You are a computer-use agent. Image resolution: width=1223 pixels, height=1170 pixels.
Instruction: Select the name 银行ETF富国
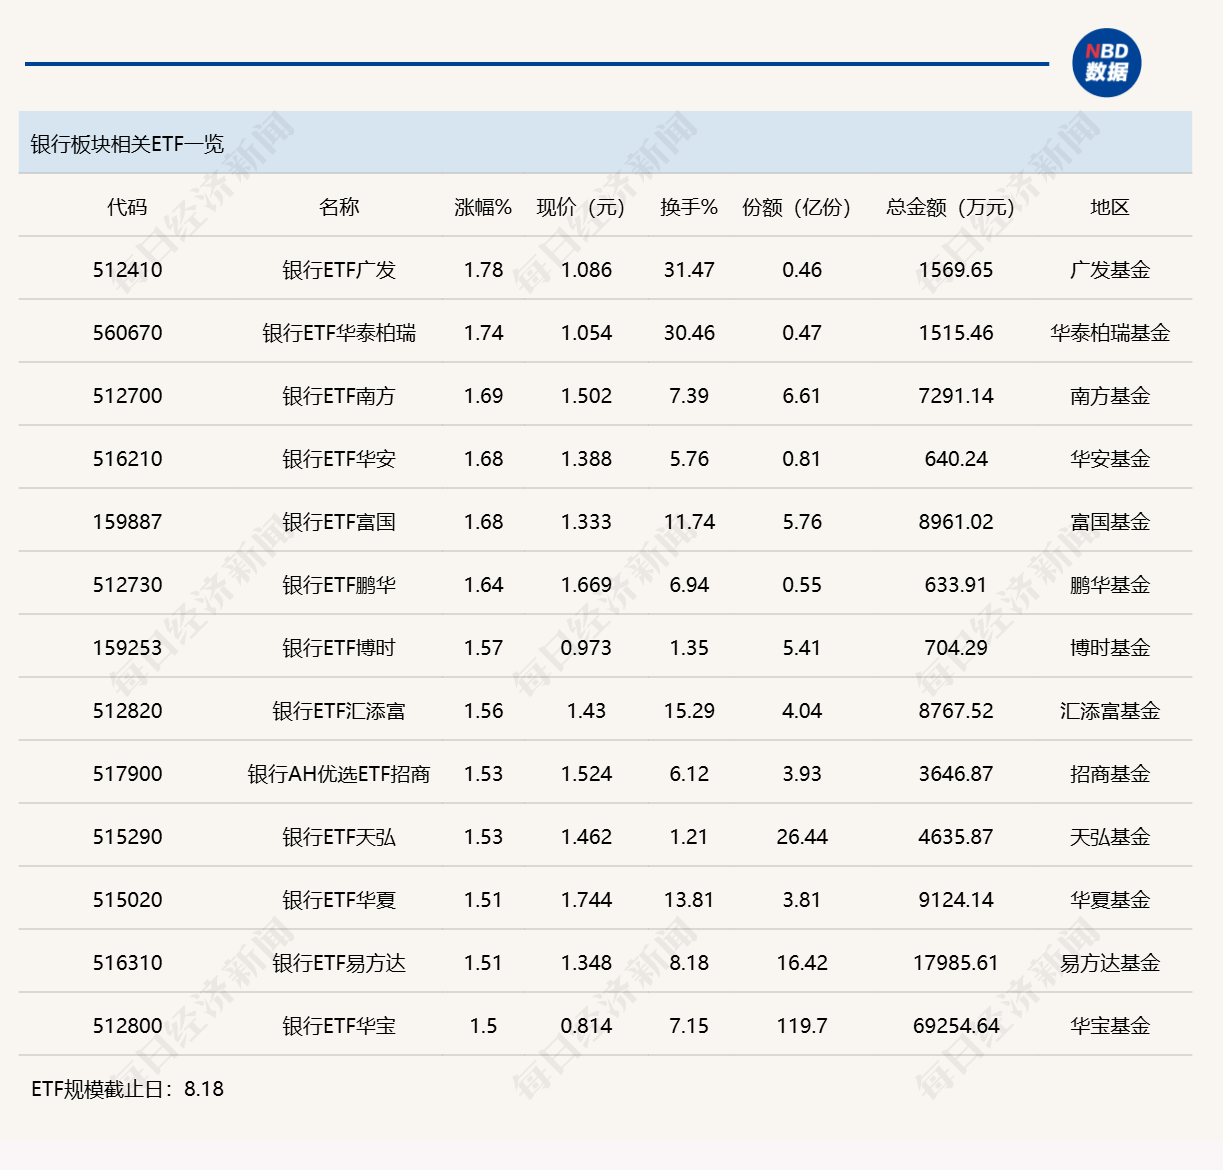click(x=339, y=522)
